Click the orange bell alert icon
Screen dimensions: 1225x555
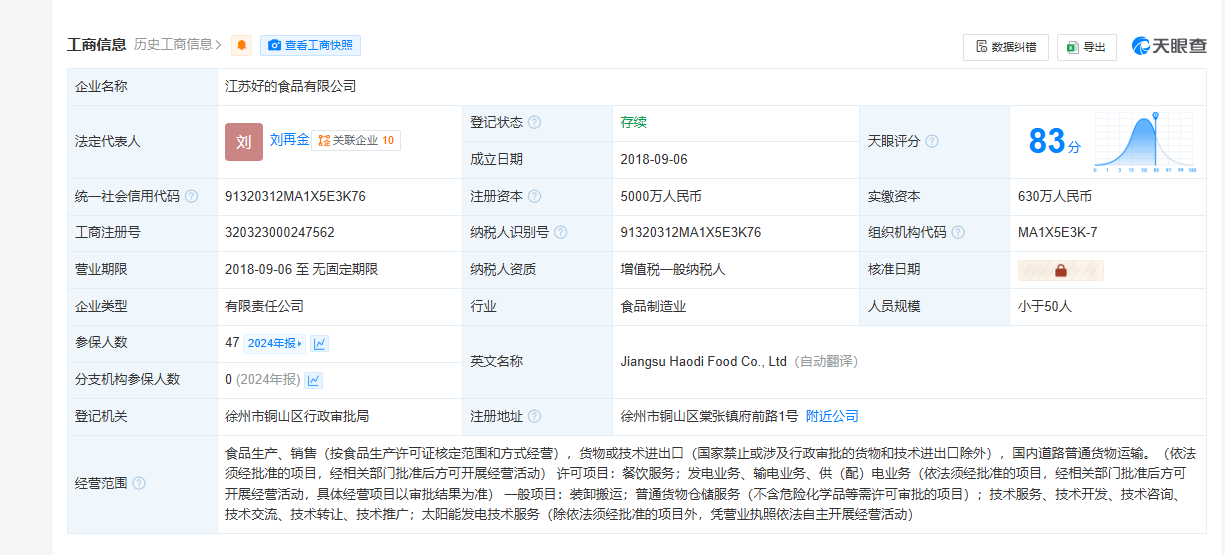click(x=241, y=46)
